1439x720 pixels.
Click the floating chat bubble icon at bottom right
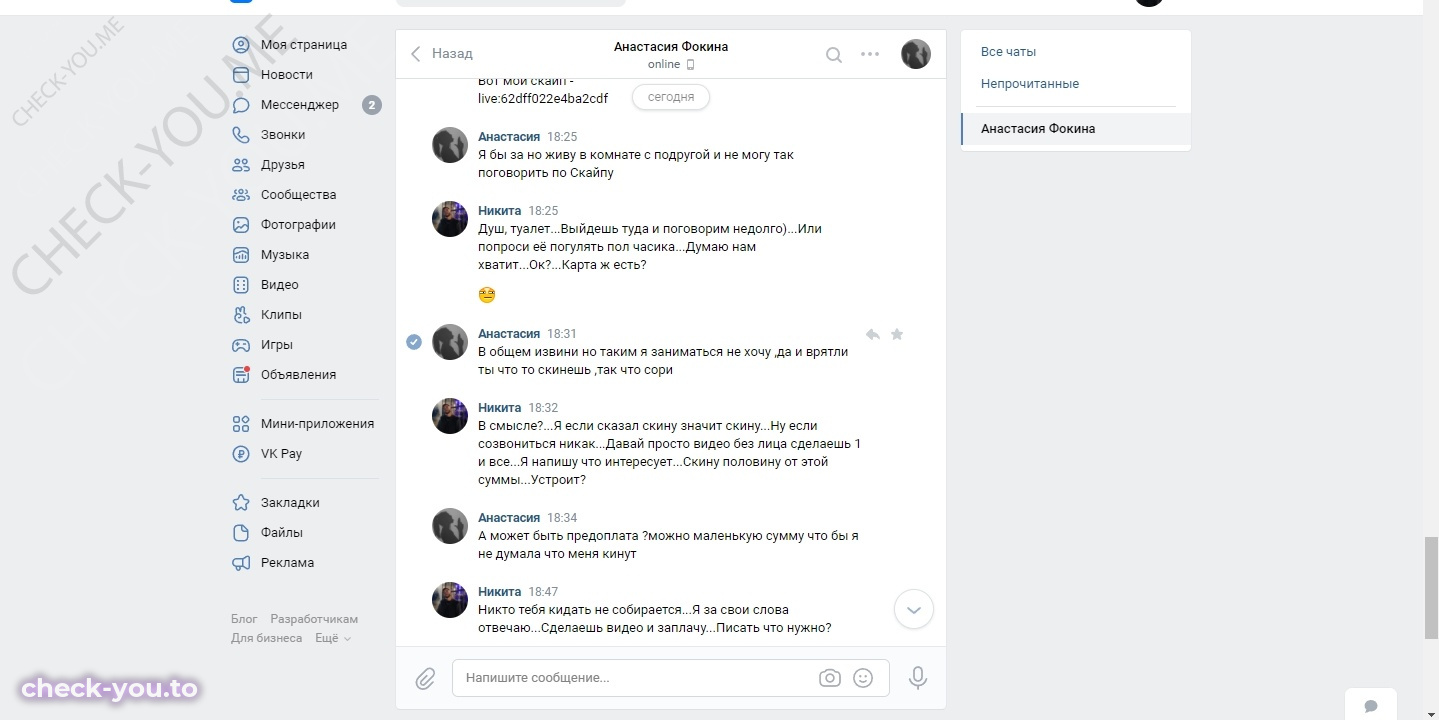(1371, 706)
